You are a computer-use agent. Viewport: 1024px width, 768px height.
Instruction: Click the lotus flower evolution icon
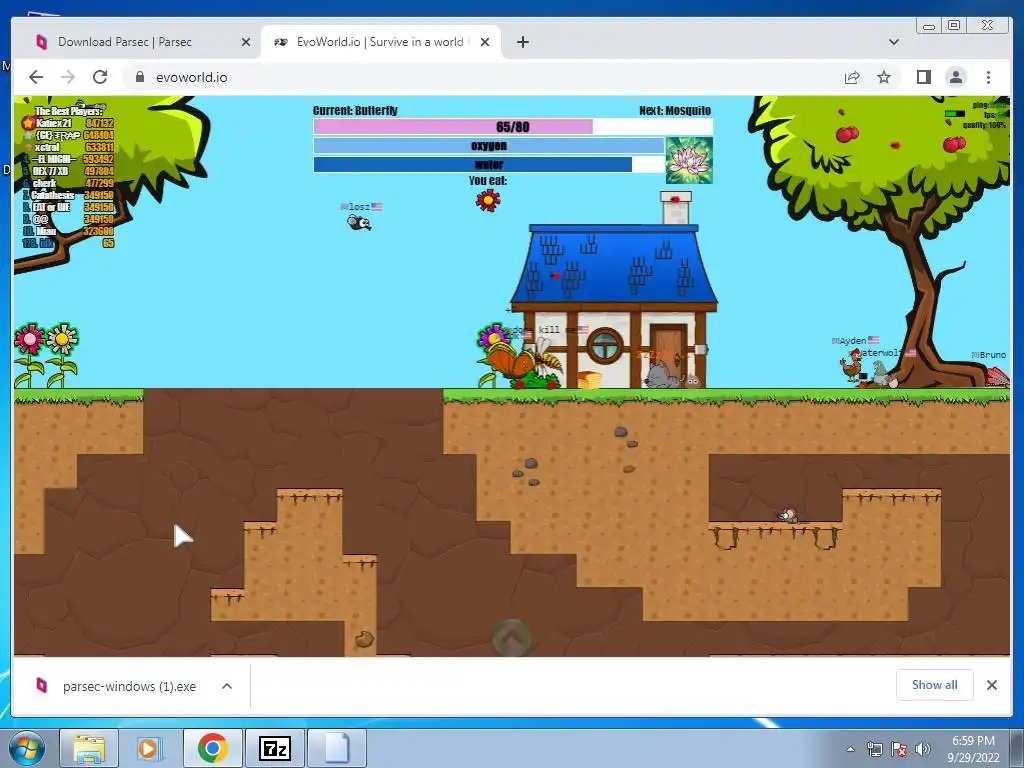[x=689, y=160]
